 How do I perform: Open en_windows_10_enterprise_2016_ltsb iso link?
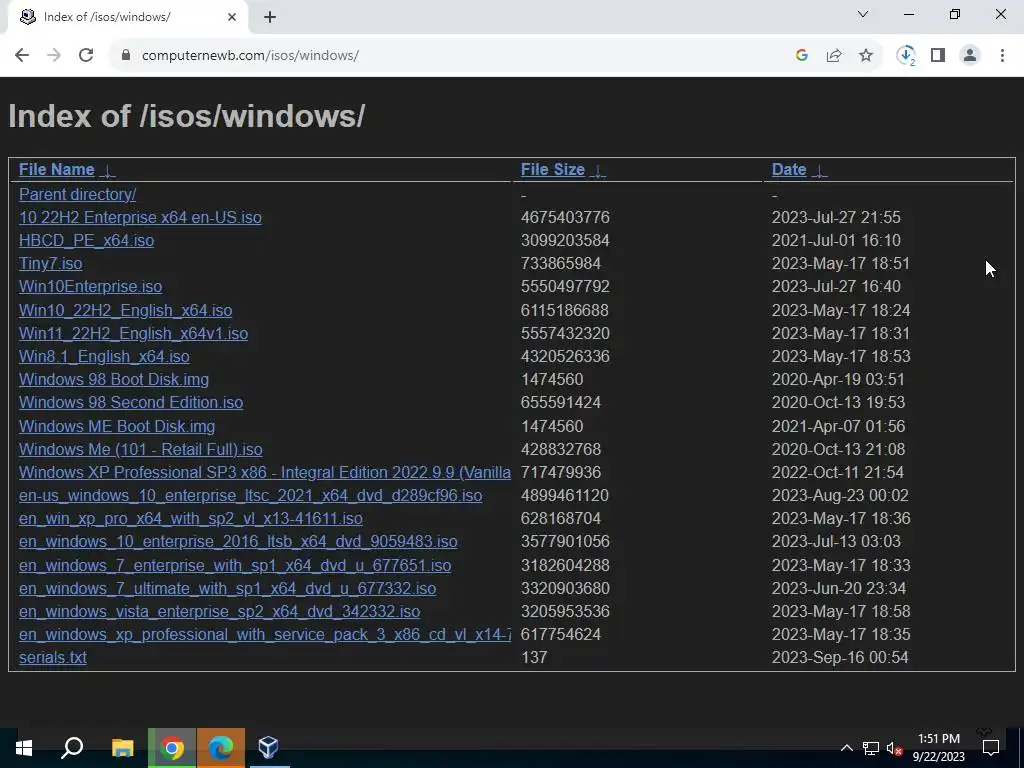pos(238,541)
